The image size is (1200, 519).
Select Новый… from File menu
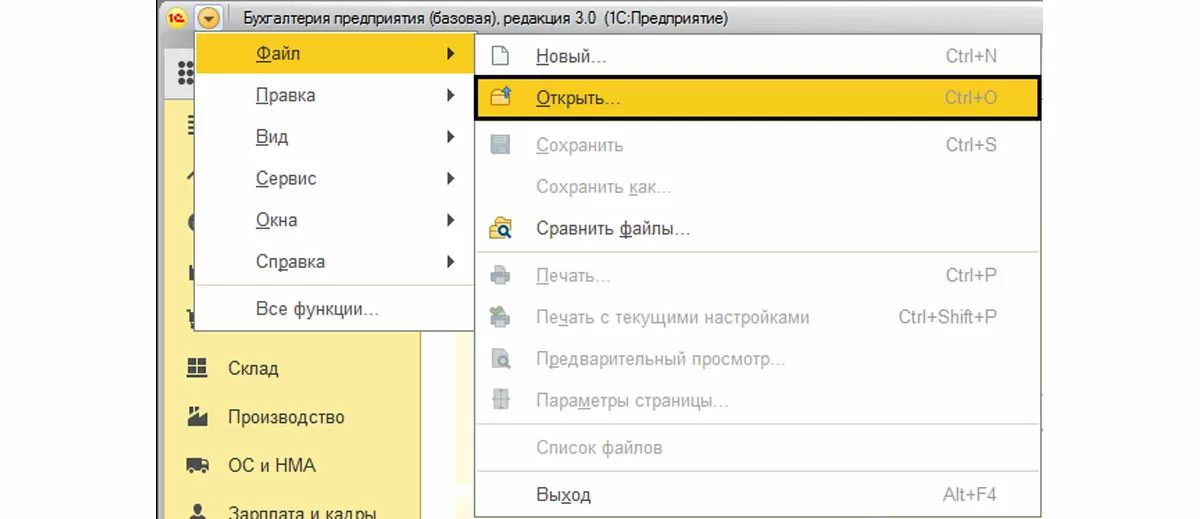[571, 57]
